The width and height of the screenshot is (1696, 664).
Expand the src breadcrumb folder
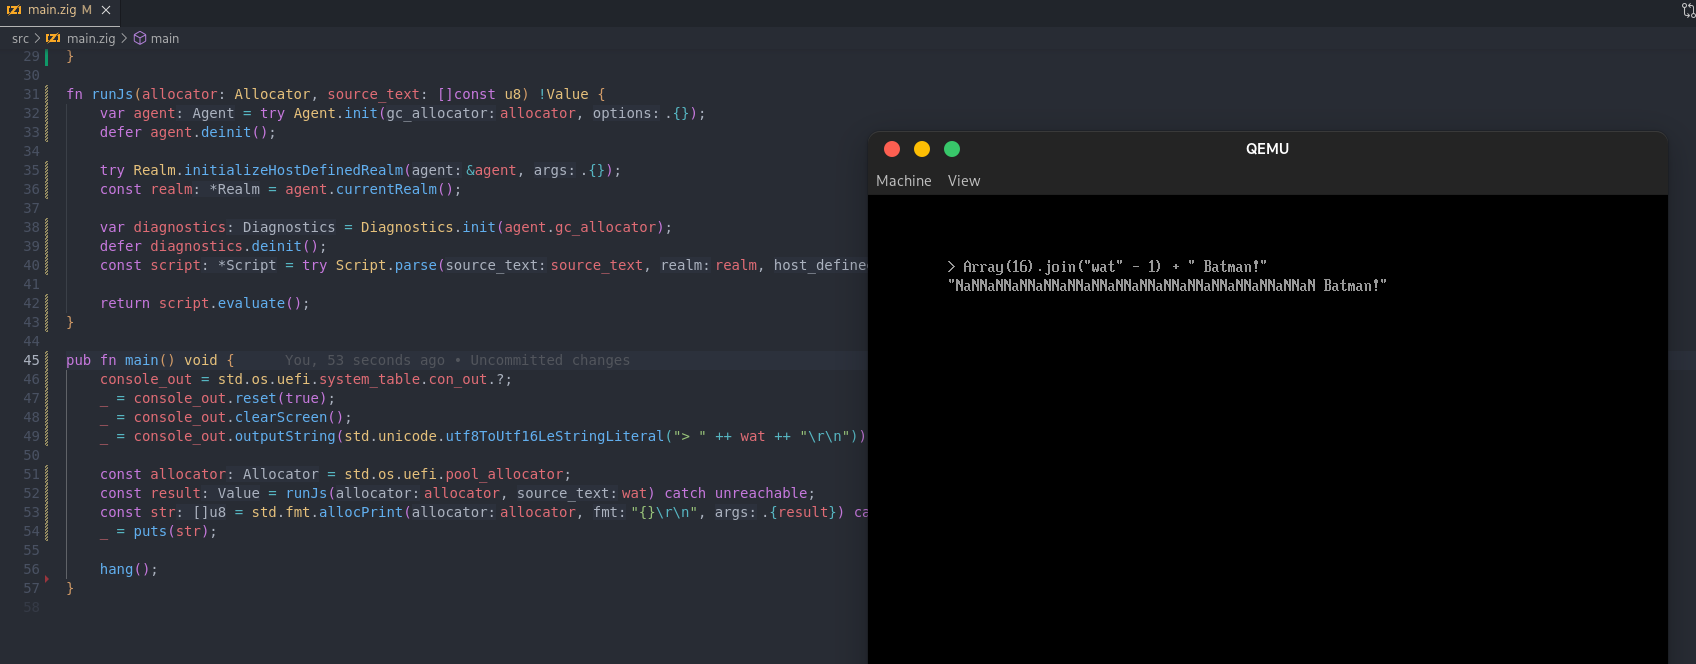(20, 38)
